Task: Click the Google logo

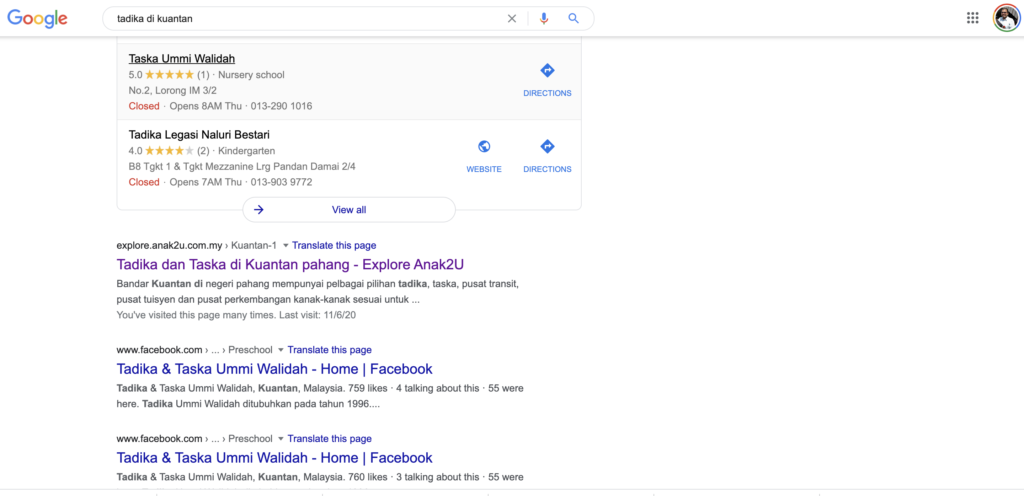Action: pos(37,18)
